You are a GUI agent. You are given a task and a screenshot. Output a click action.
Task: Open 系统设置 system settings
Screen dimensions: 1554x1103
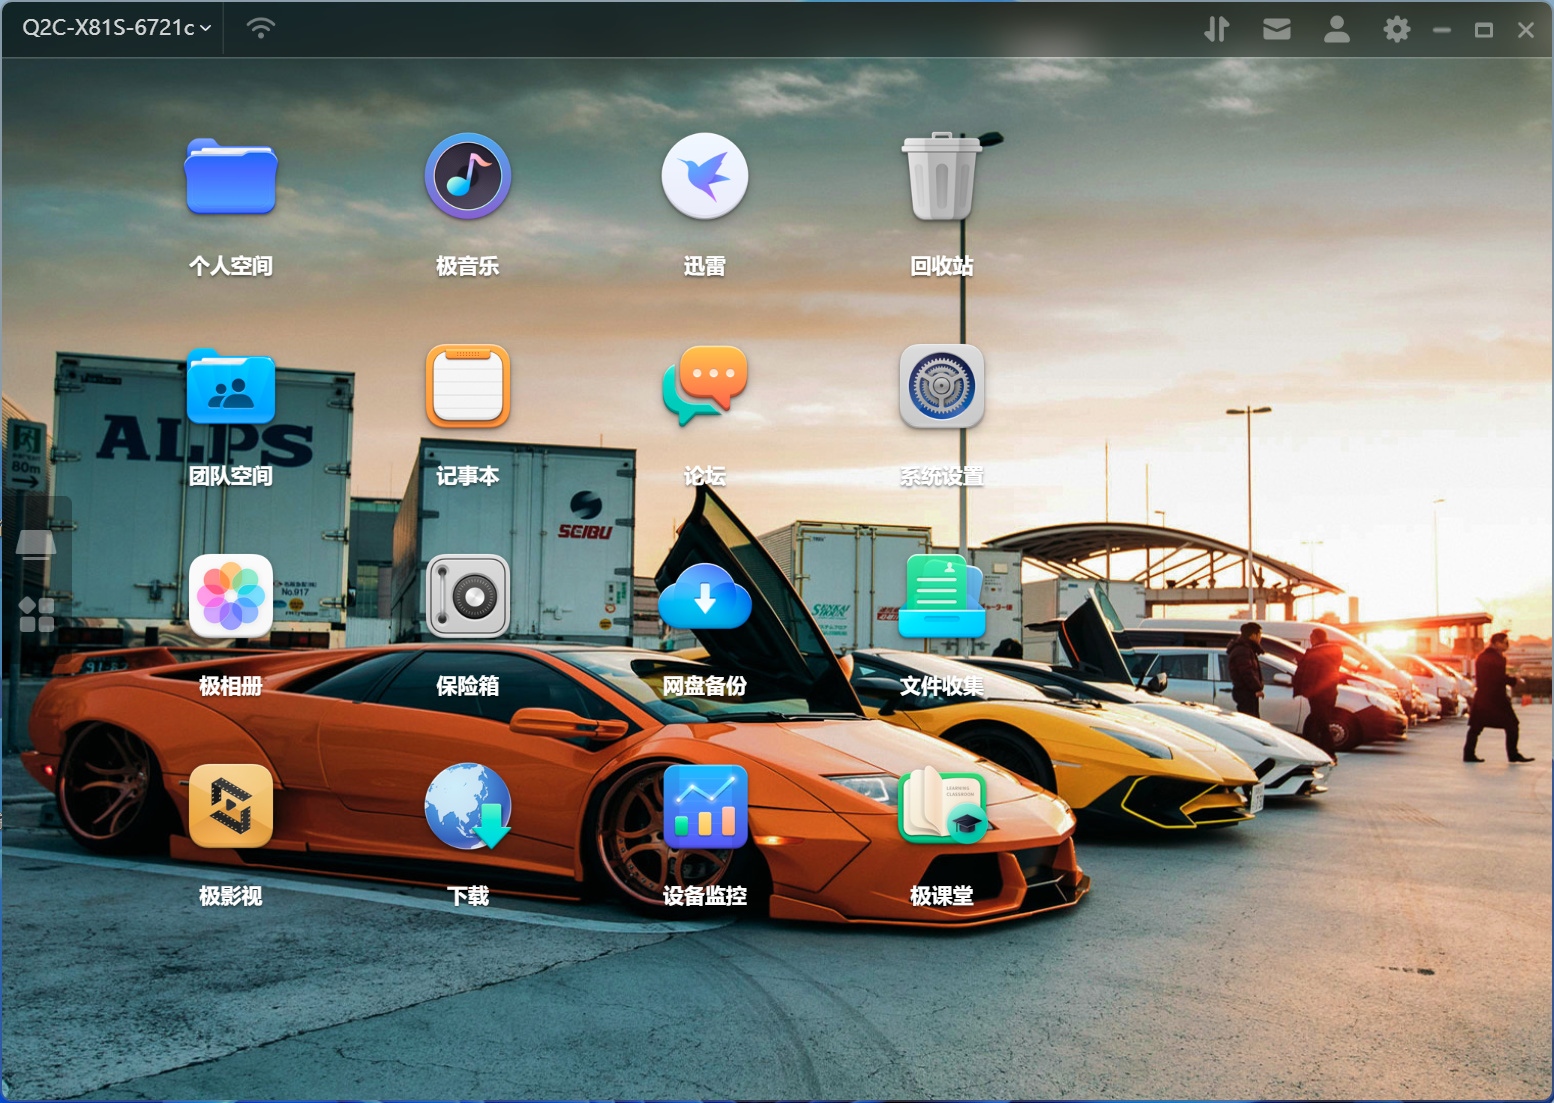[x=941, y=388]
